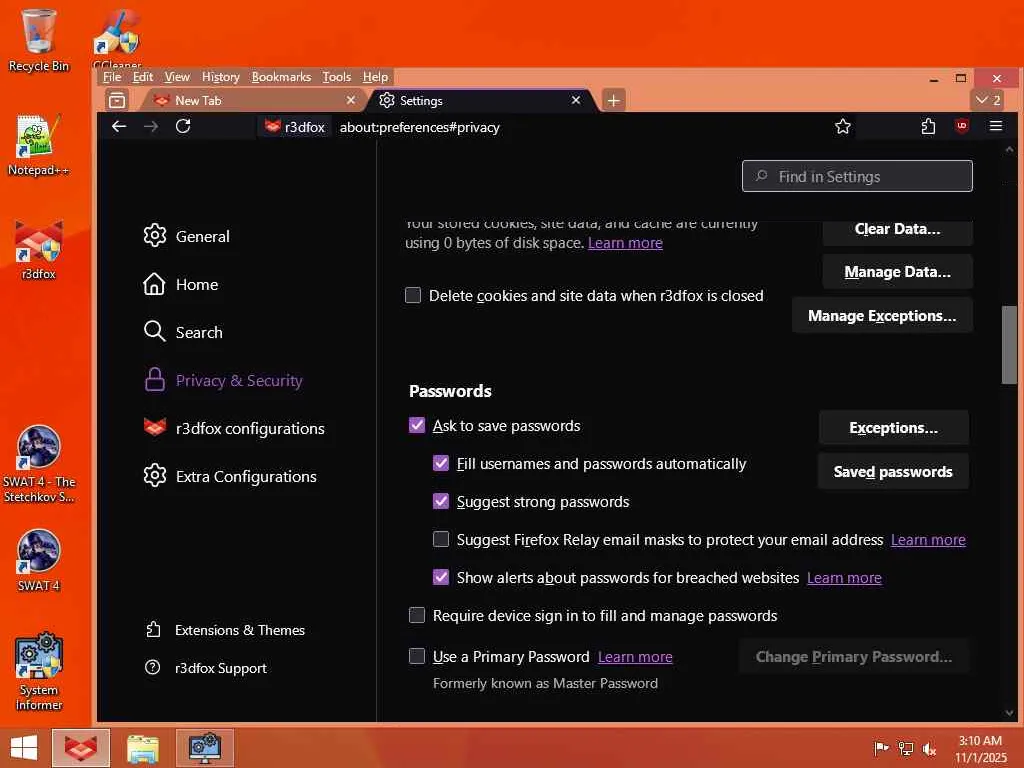
Task: Enable Use a Primary Password checkbox
Action: pos(417,656)
